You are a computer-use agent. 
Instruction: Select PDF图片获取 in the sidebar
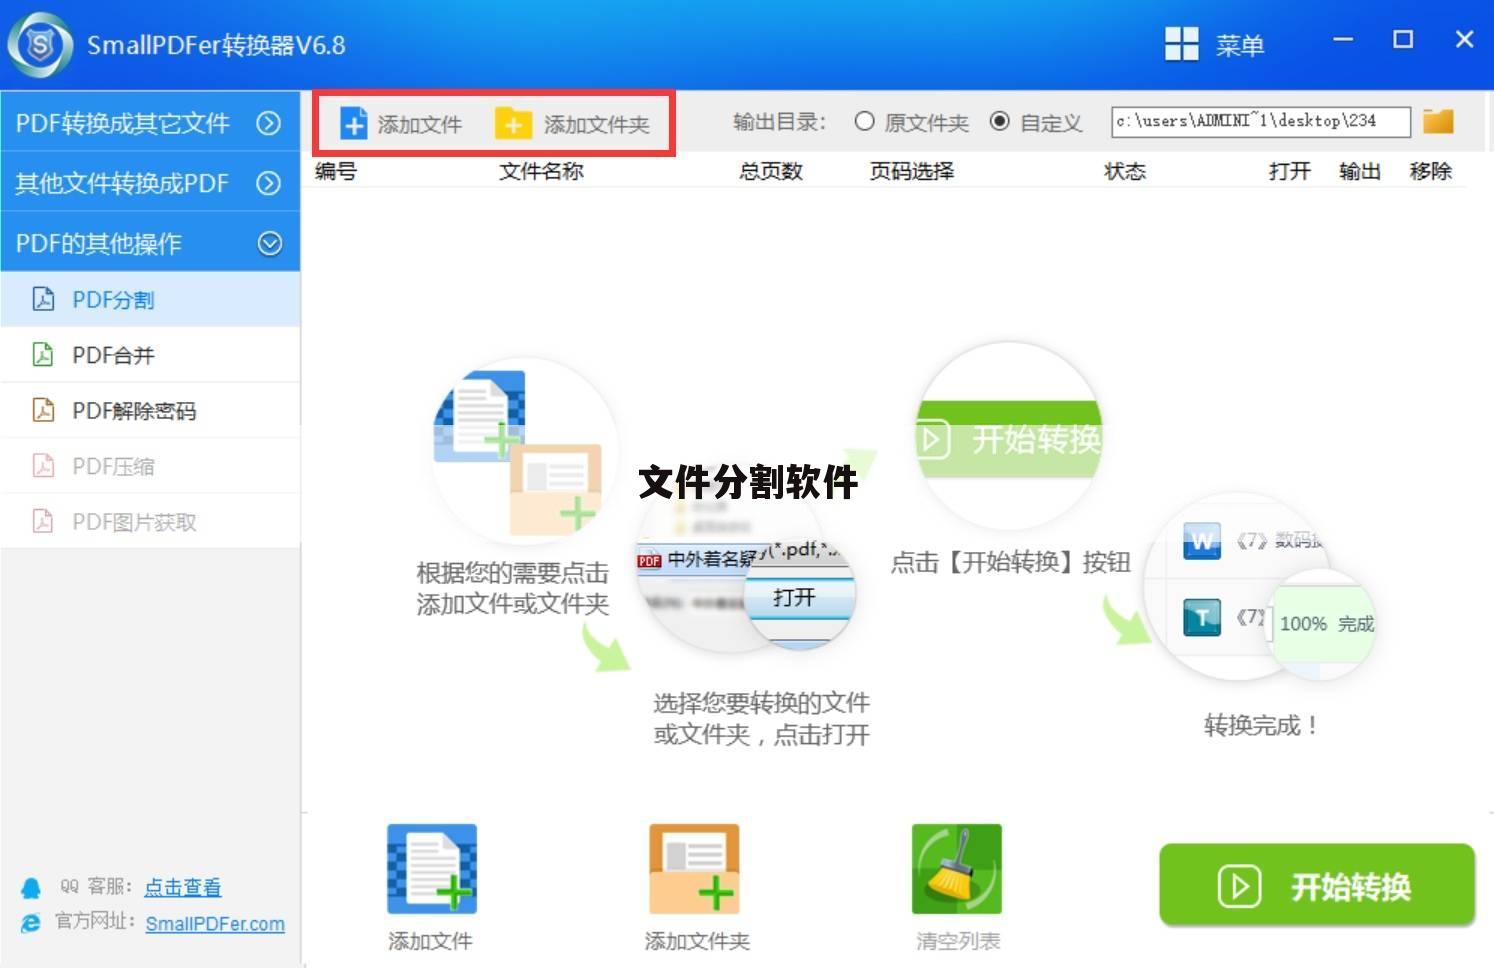pyautogui.click(x=150, y=521)
